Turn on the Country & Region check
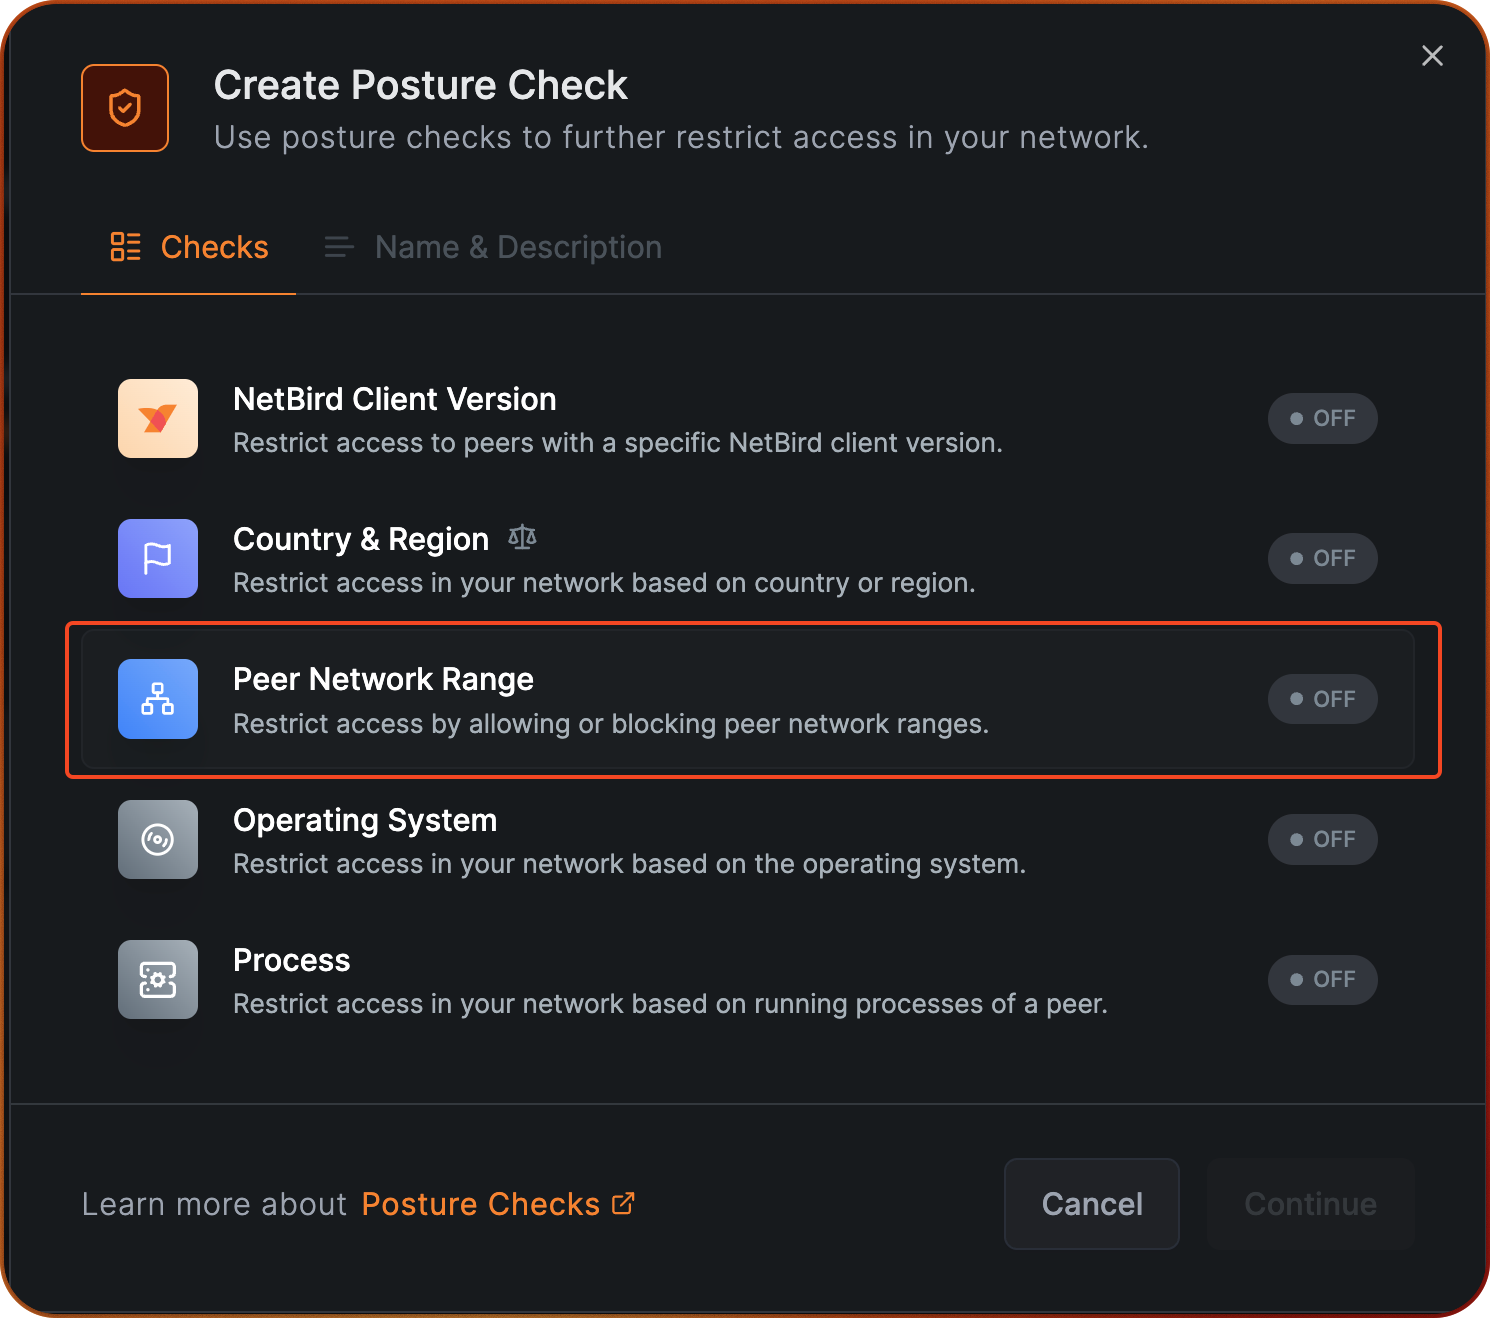Image resolution: width=1490 pixels, height=1318 pixels. click(1322, 558)
